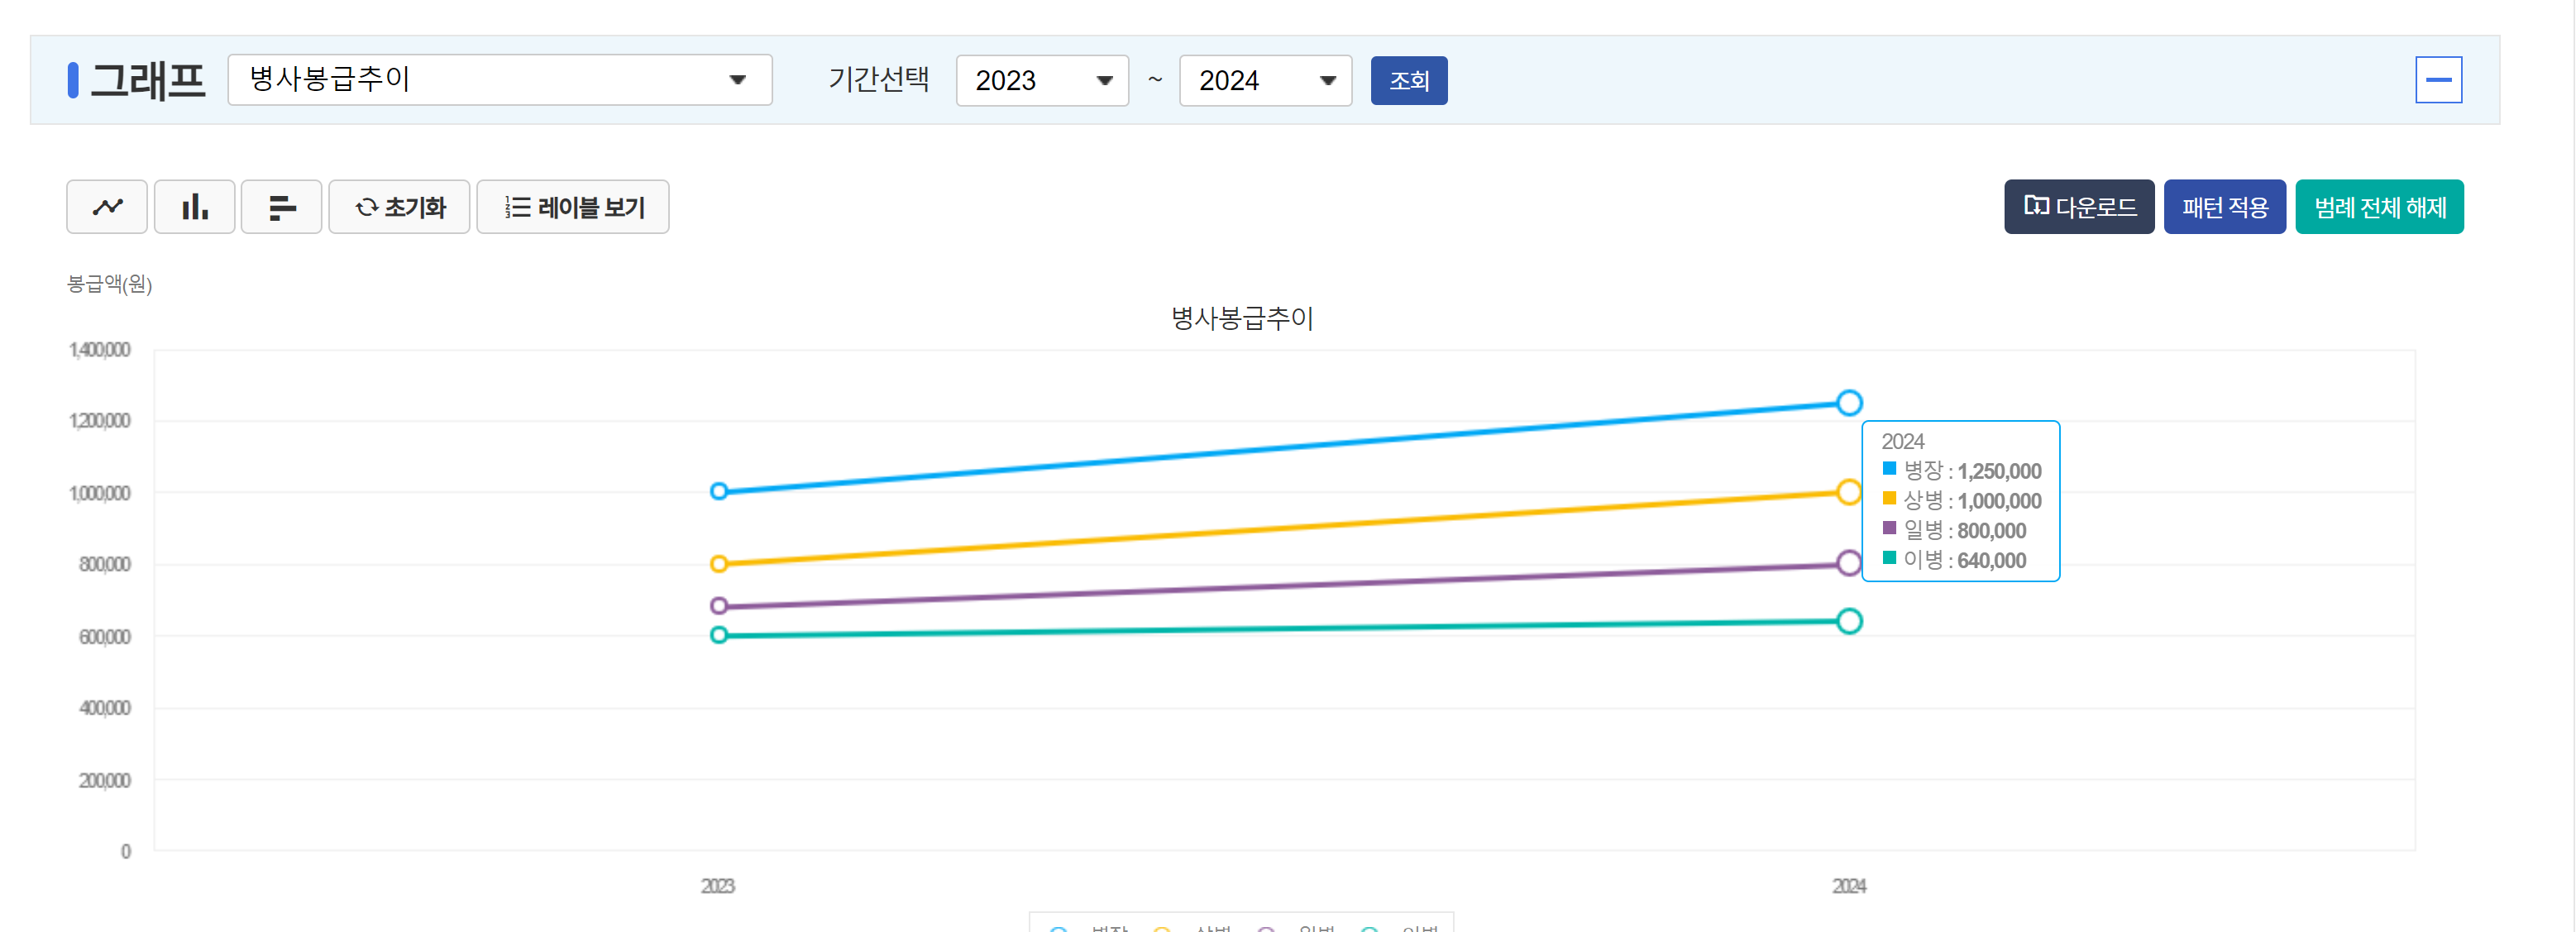Click the 2023 일병 purple data point
The height and width of the screenshot is (932, 2576).
tap(719, 606)
